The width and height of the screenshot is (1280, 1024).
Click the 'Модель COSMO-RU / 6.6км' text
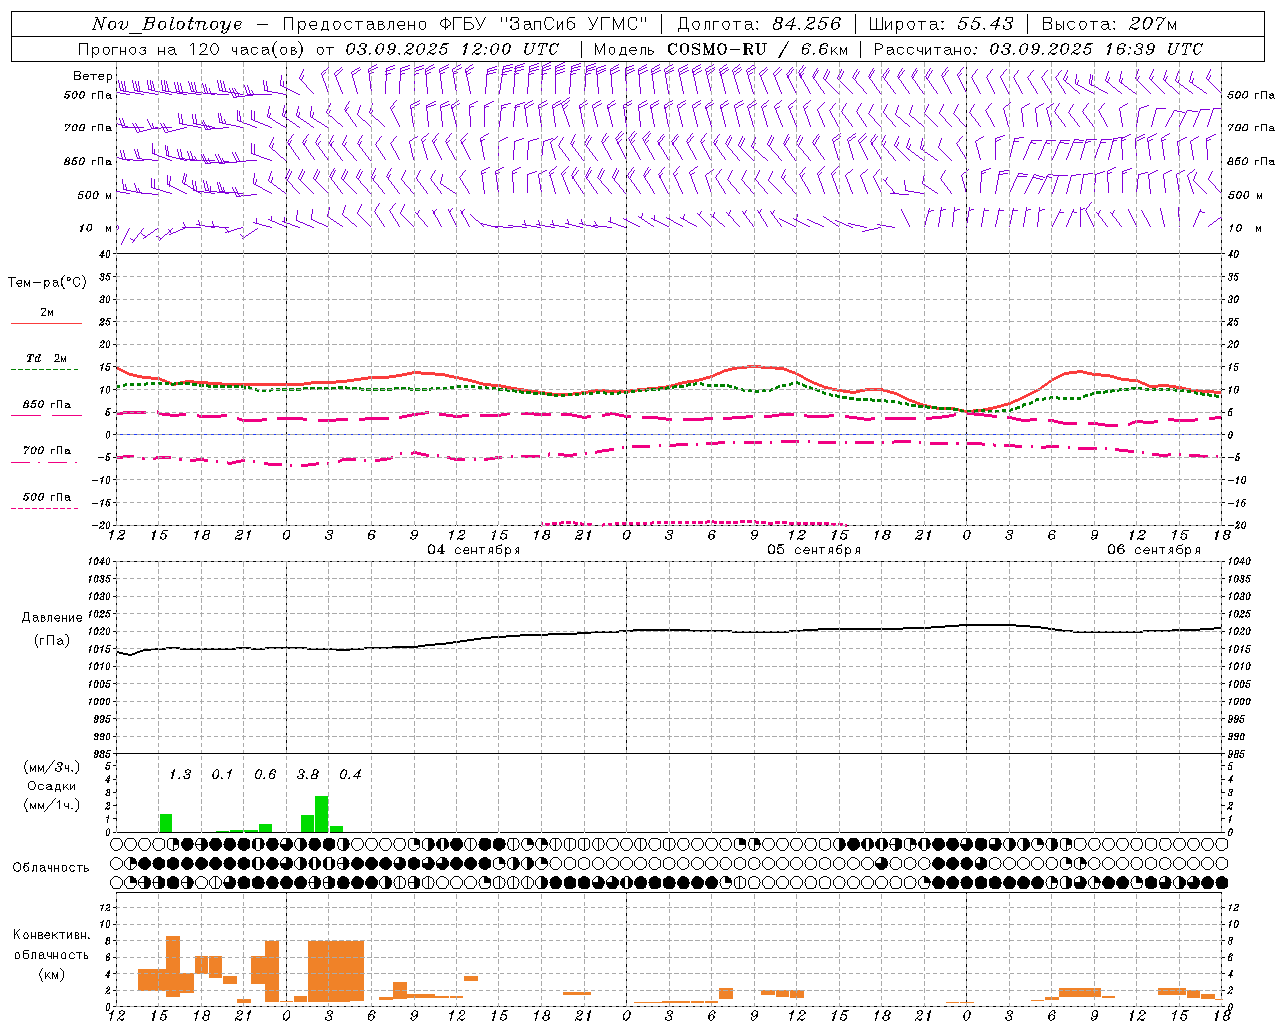tap(720, 49)
